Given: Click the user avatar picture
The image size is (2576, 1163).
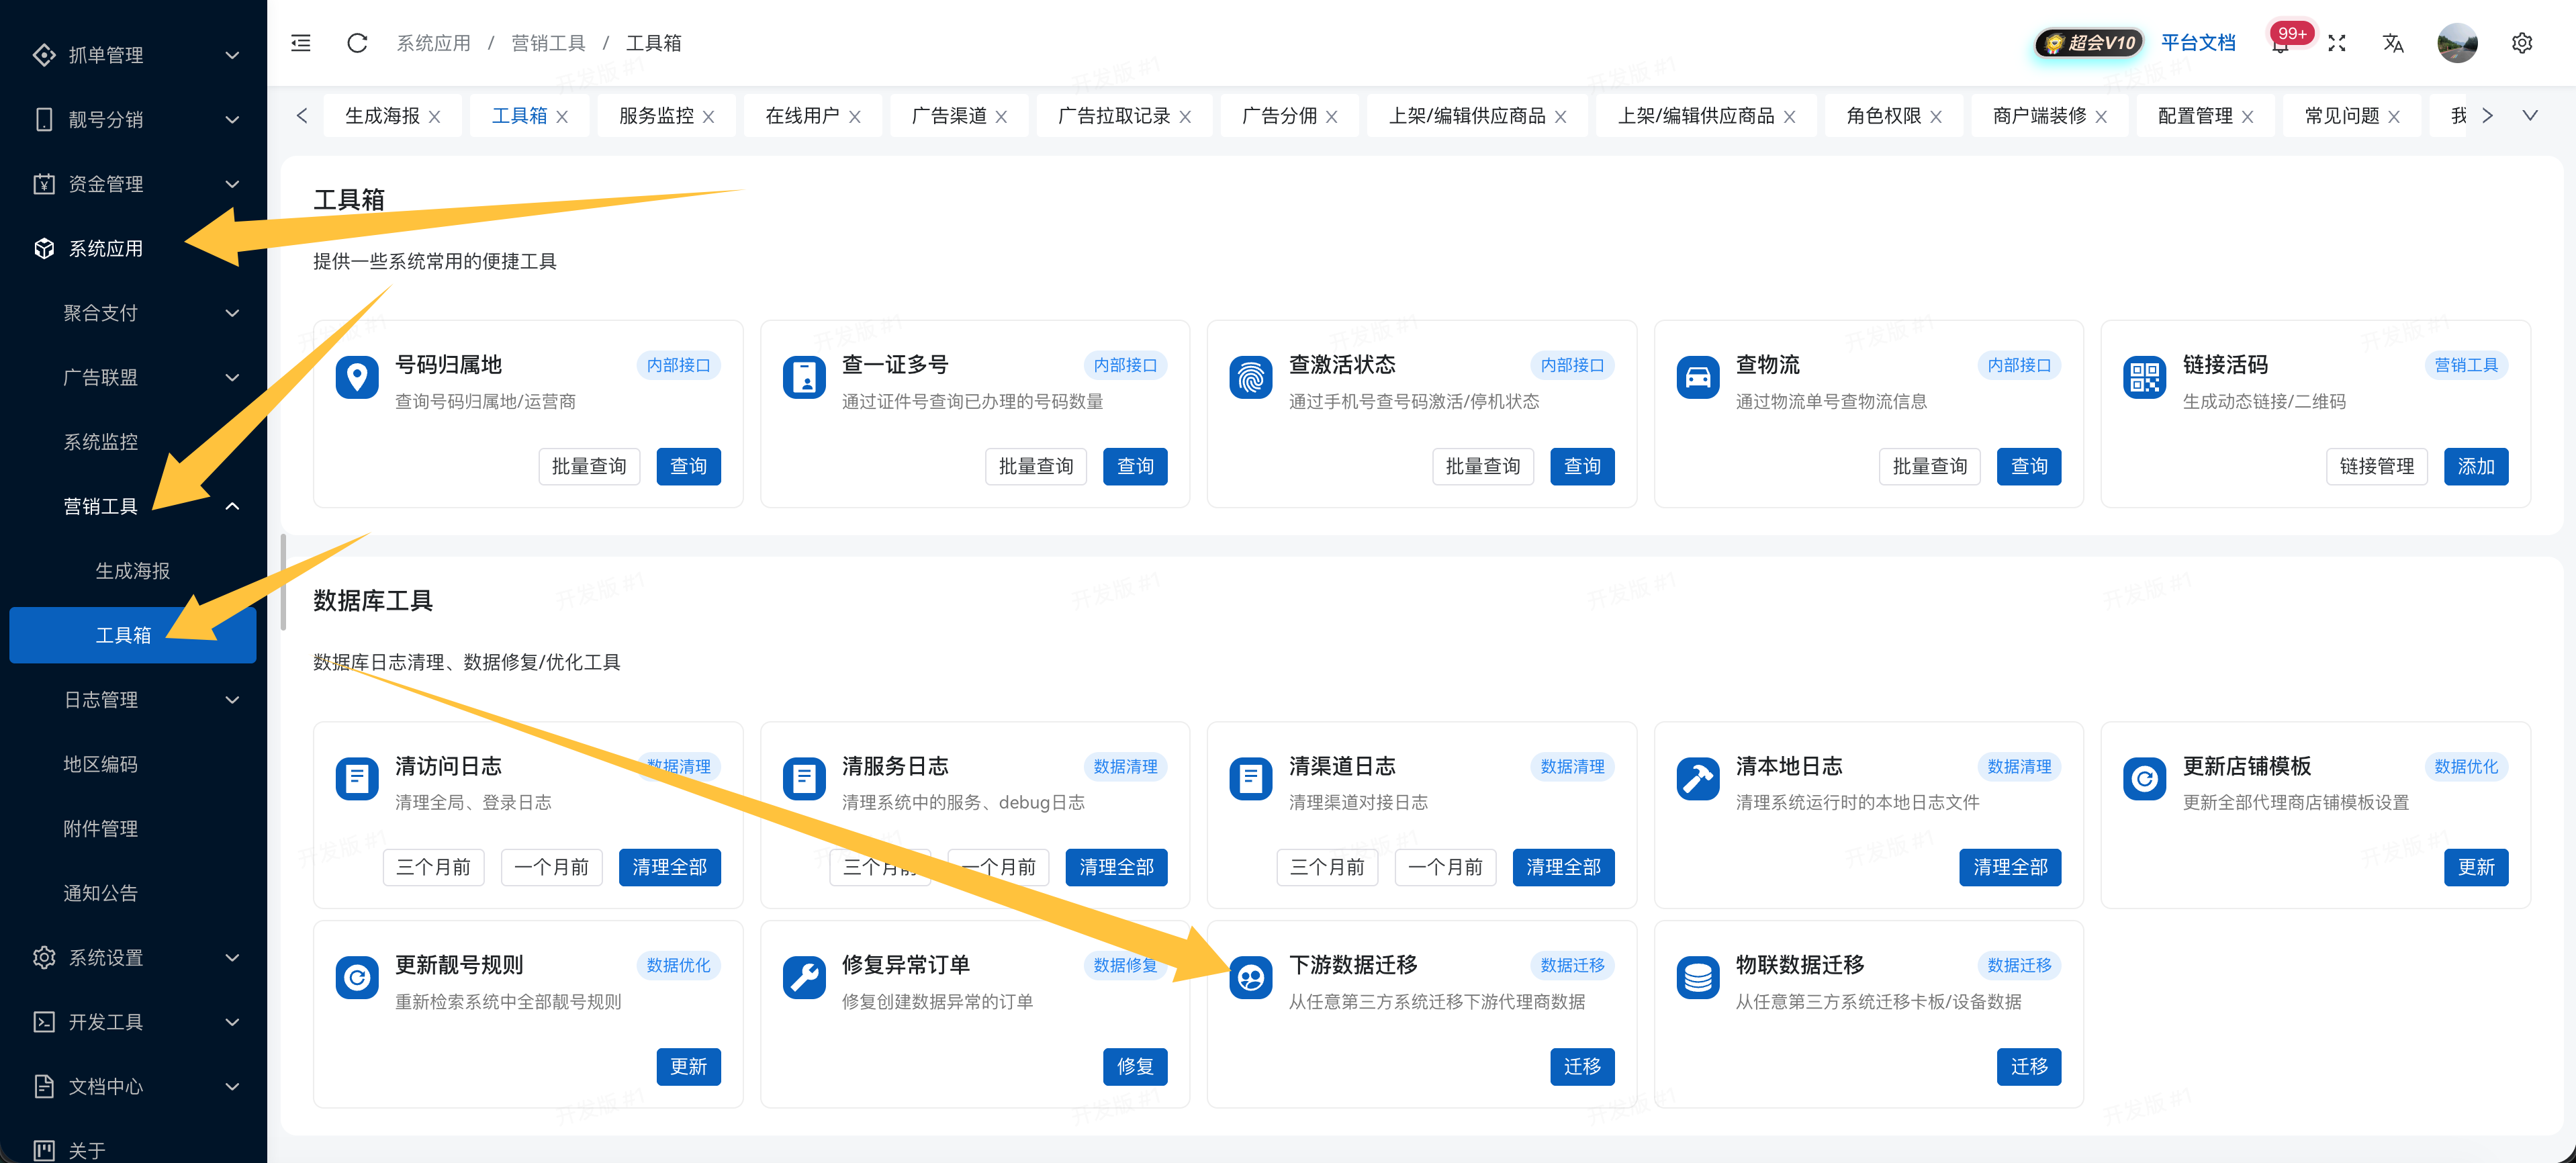Looking at the screenshot, I should [2457, 43].
